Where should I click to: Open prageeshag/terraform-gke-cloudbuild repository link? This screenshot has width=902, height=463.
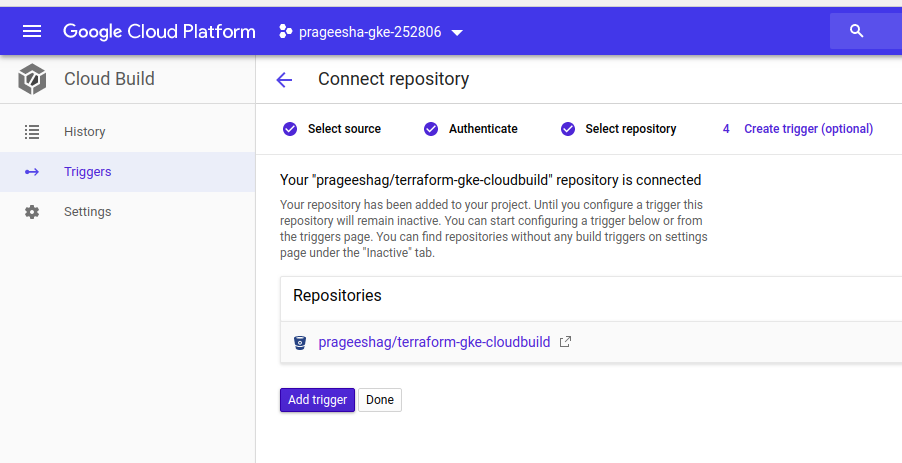point(434,342)
